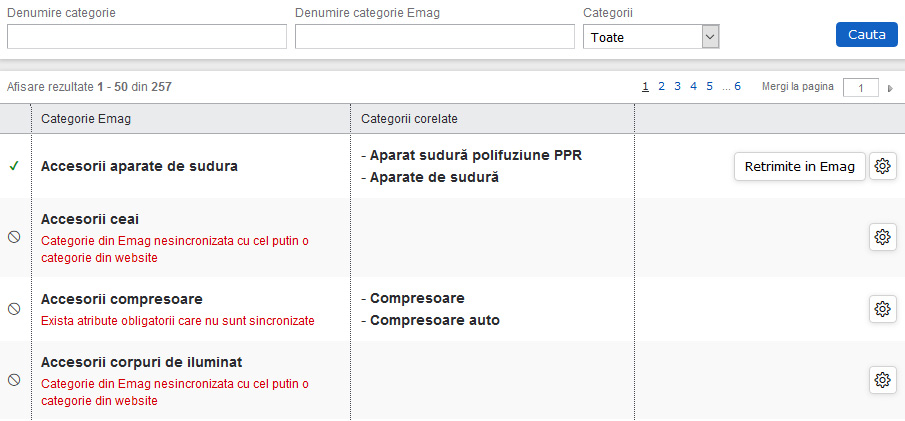
Task: Open settings gear for Accesorii corpuri de iluminat
Action: click(882, 380)
